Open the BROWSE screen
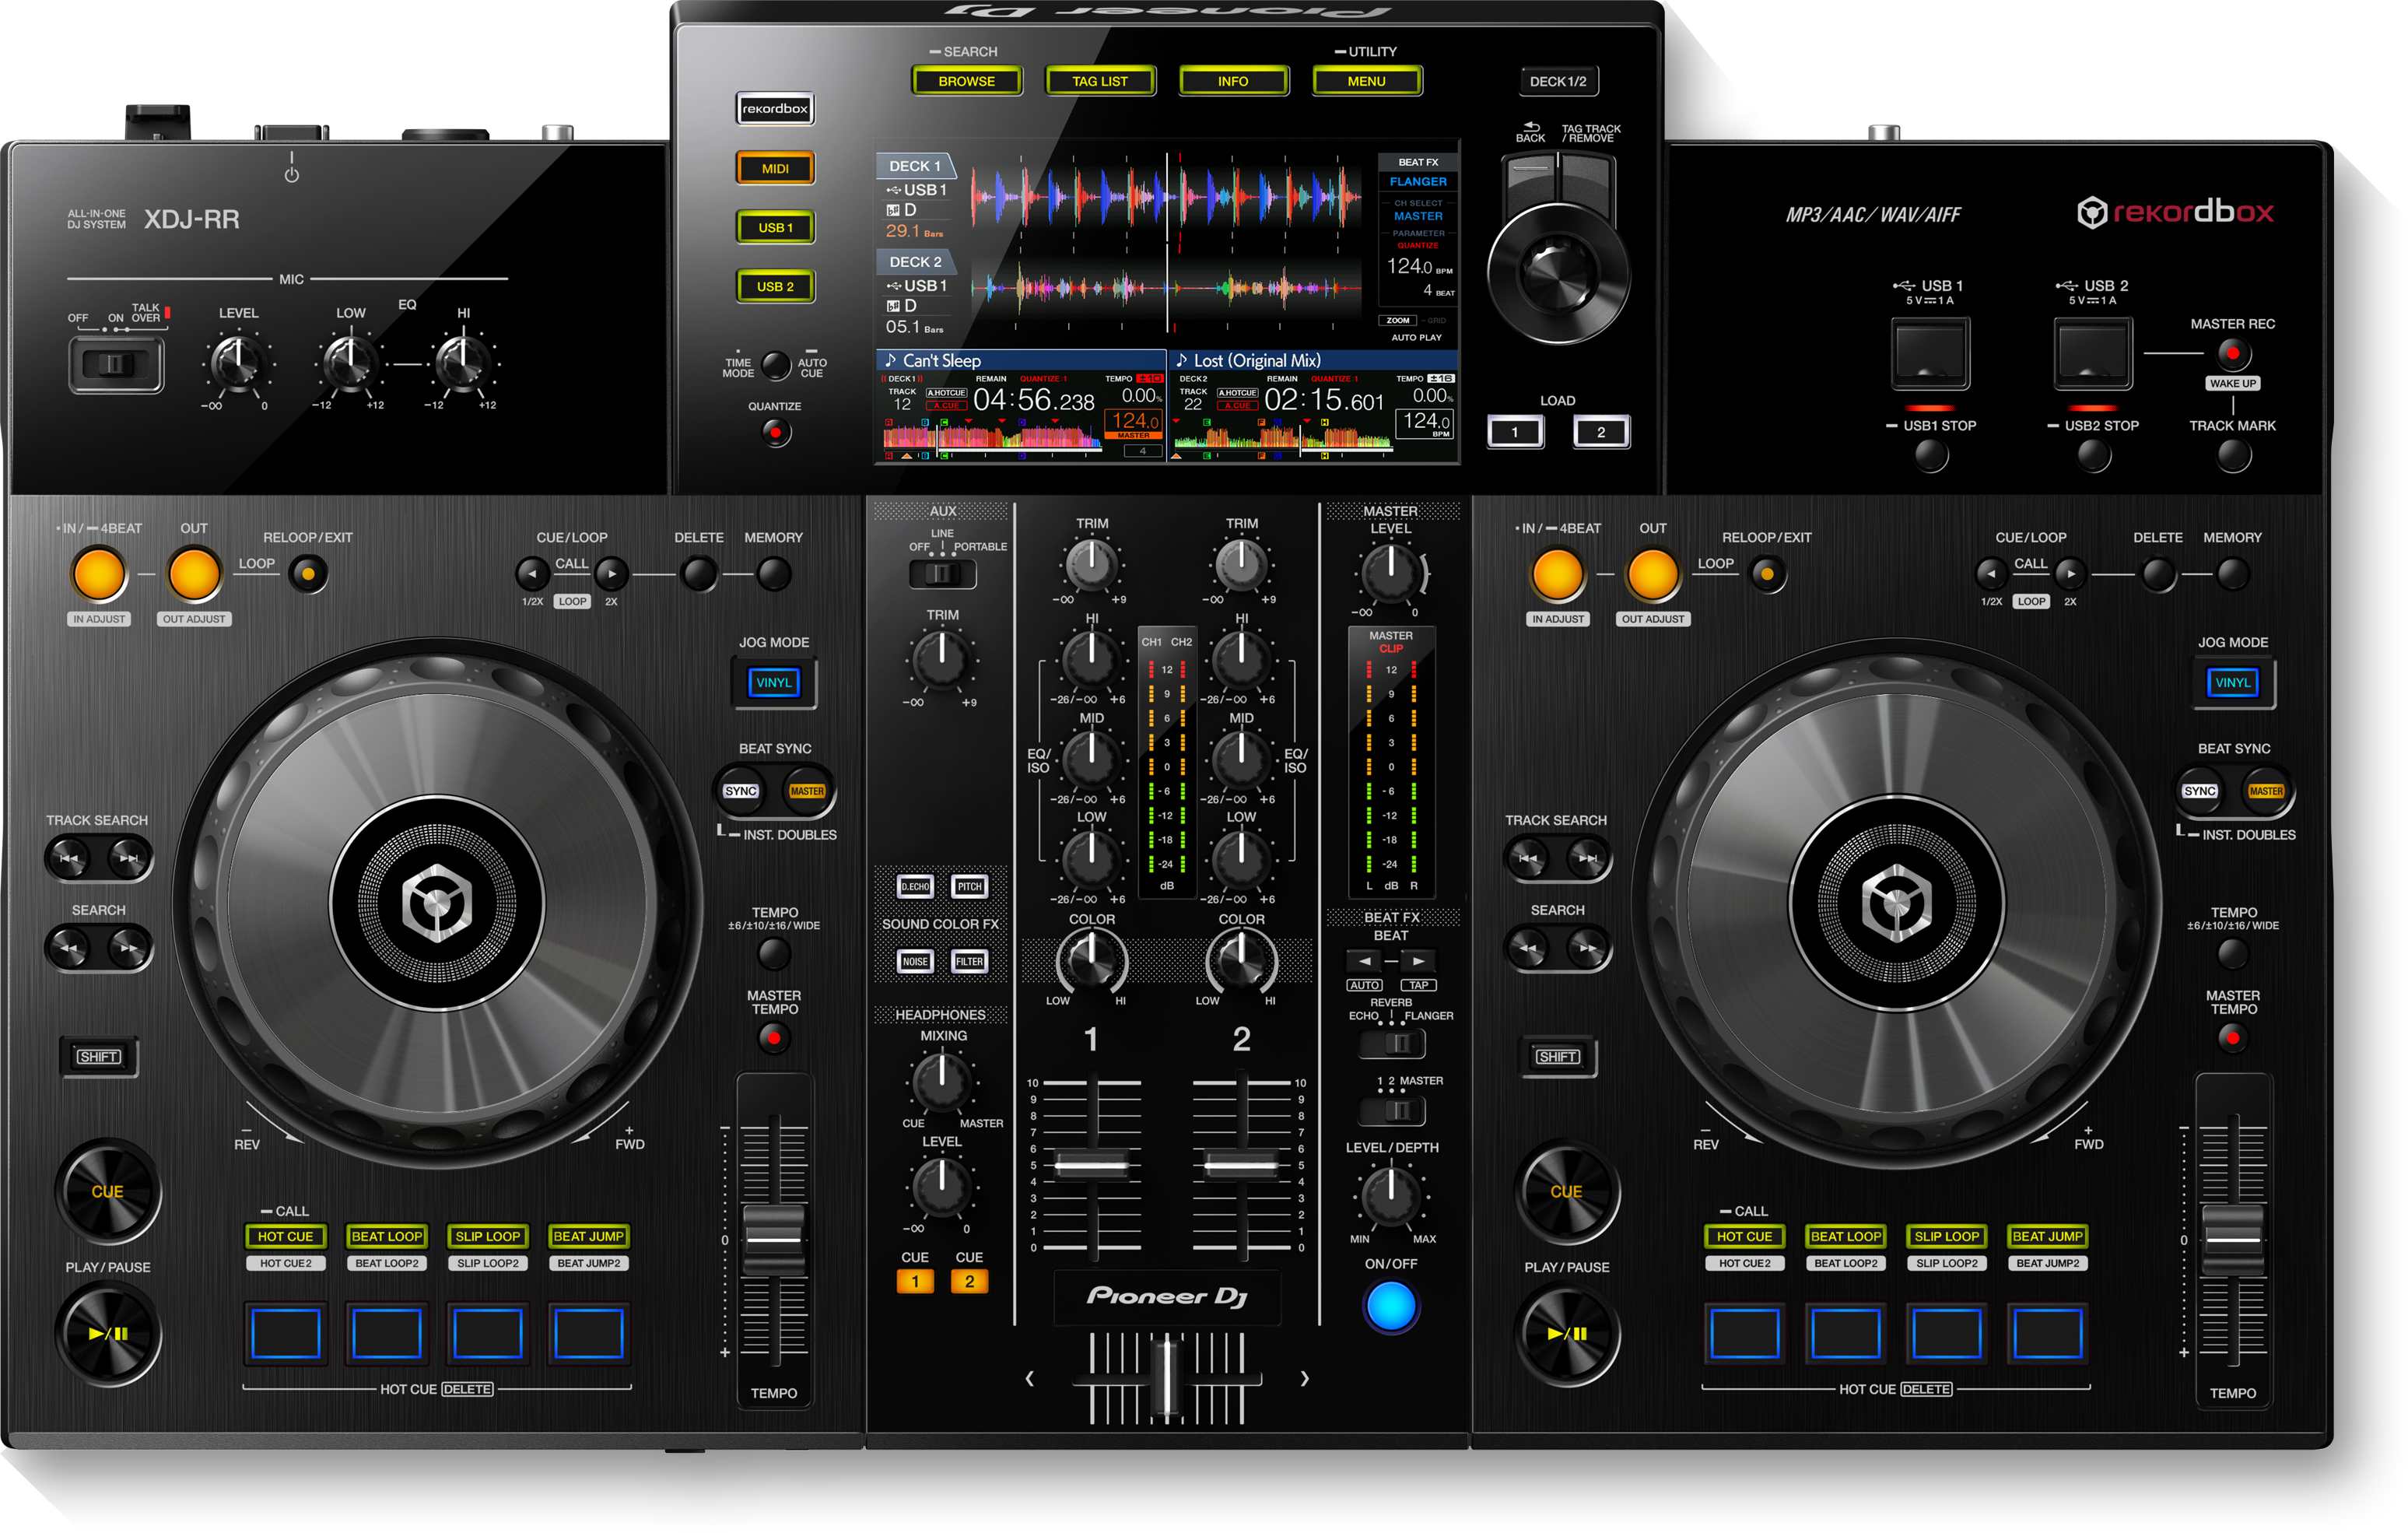The width and height of the screenshot is (2408, 1533). coord(966,81)
